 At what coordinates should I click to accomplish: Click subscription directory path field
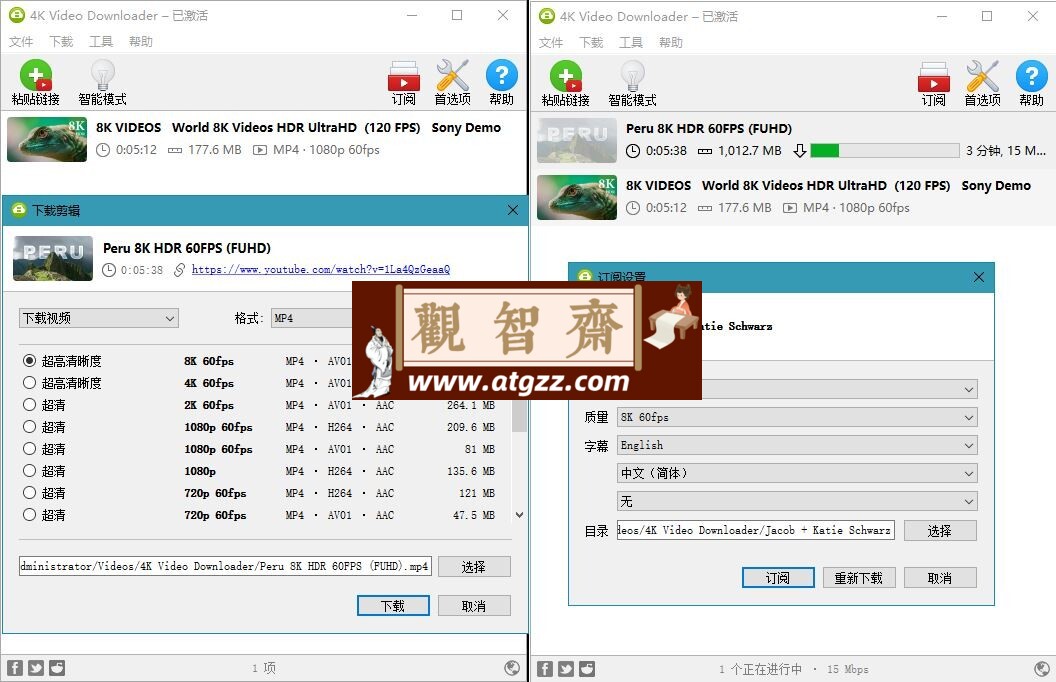[756, 530]
